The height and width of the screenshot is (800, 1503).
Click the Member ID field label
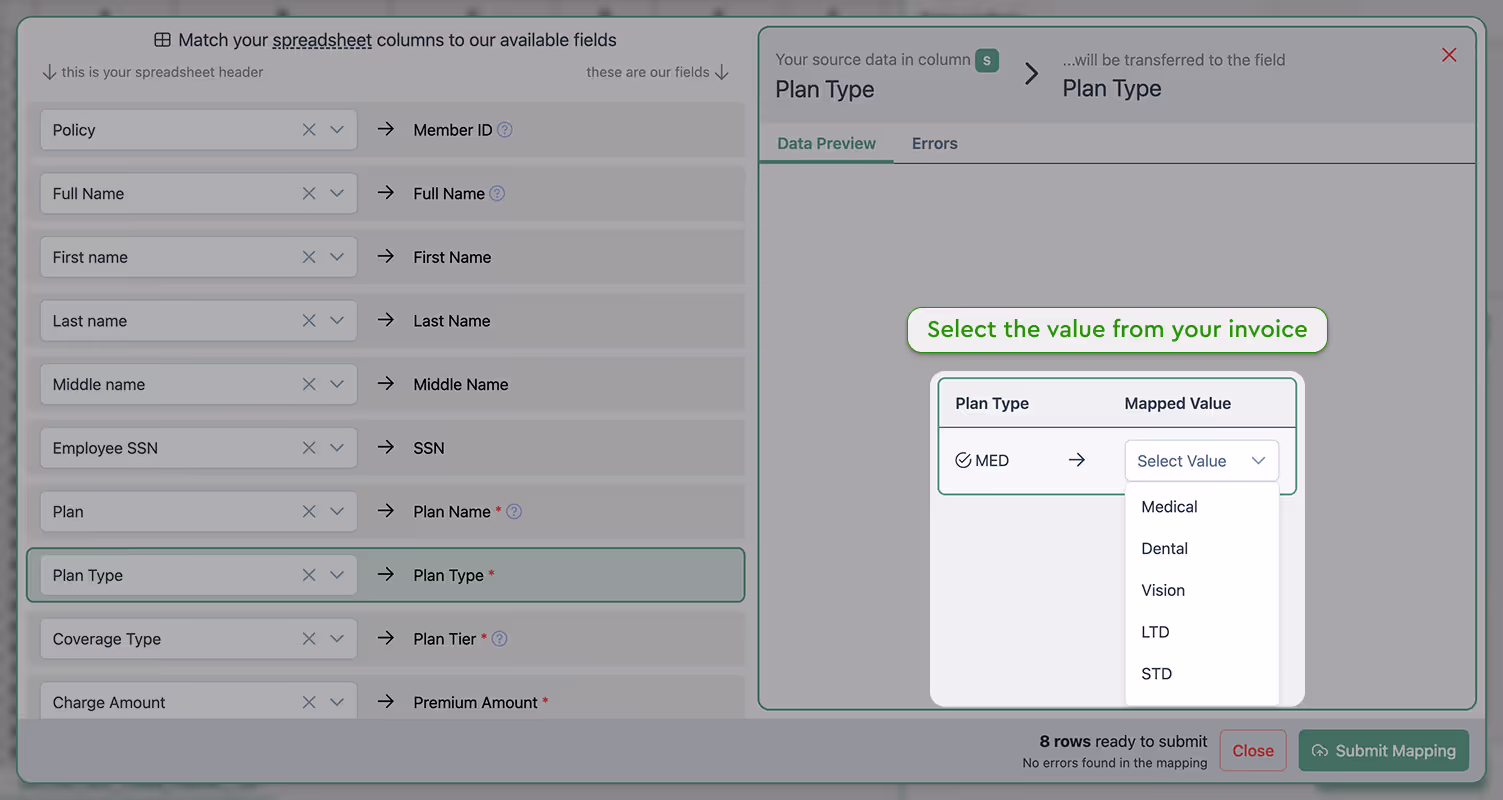coord(453,130)
